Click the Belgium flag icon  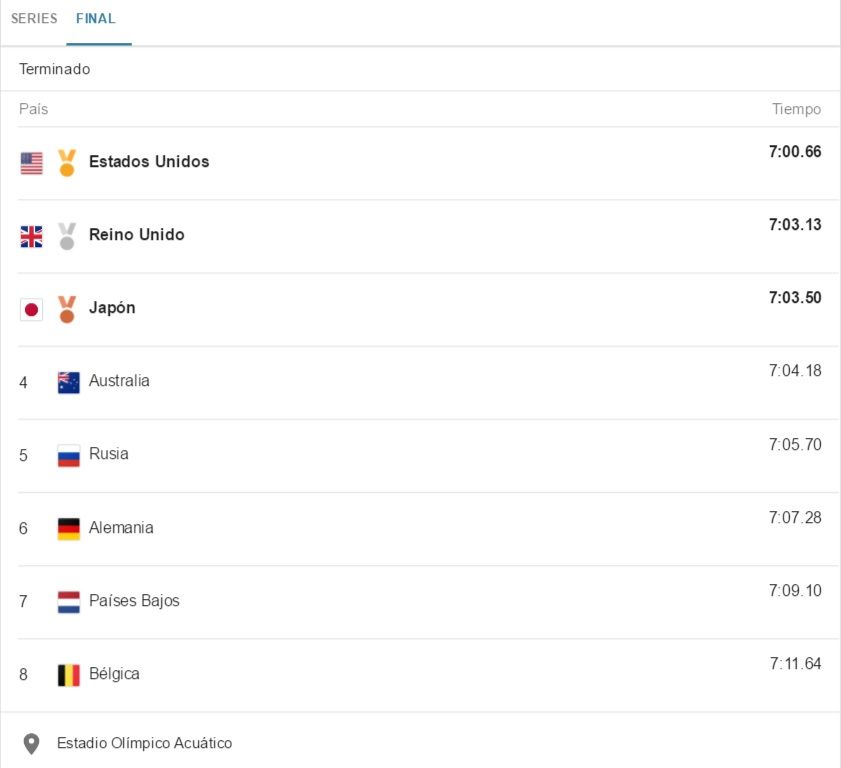pos(69,675)
